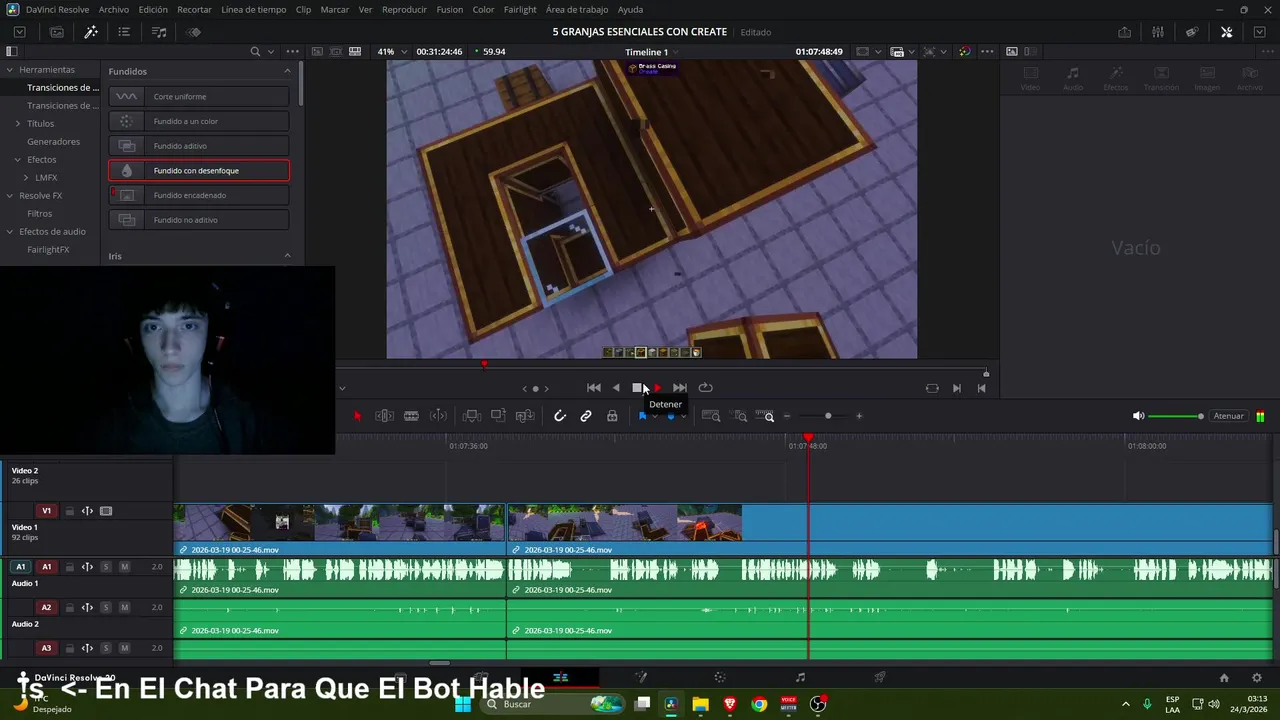Click the Quick Export icon
Screen dimensions: 1280x720
[x=1124, y=32]
